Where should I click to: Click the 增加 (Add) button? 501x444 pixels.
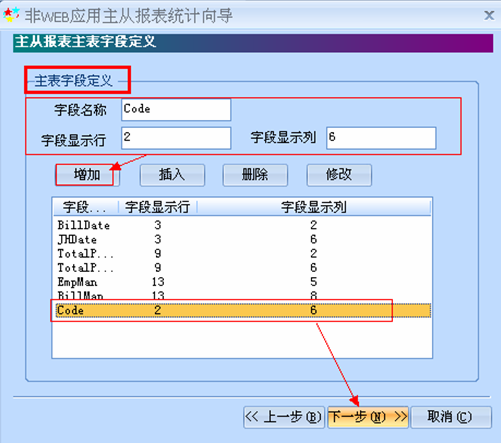(87, 175)
